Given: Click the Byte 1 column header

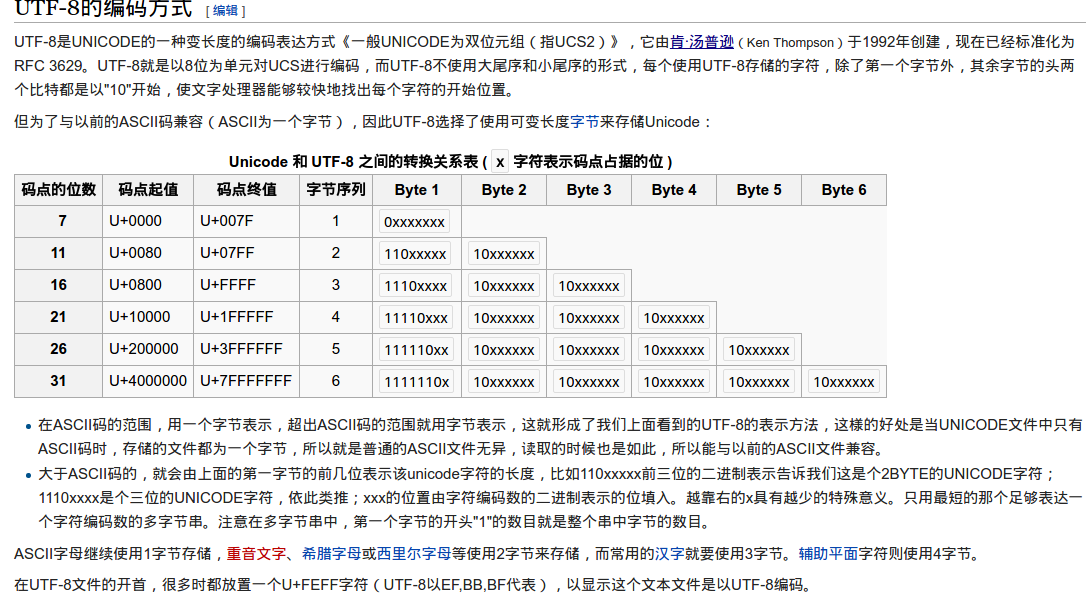Looking at the screenshot, I should click(417, 190).
